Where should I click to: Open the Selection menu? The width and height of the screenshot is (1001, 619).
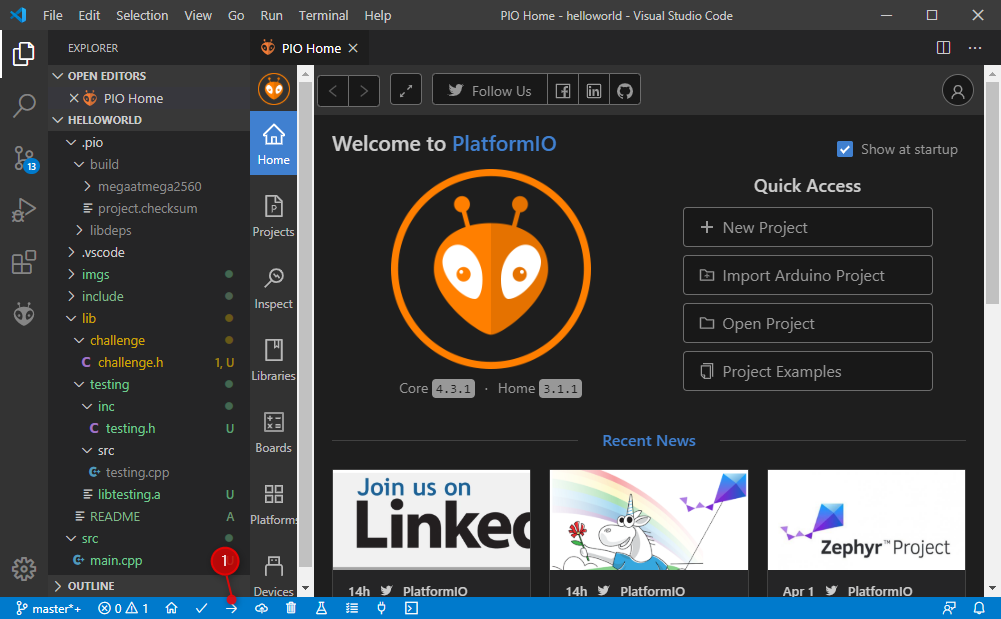point(142,15)
